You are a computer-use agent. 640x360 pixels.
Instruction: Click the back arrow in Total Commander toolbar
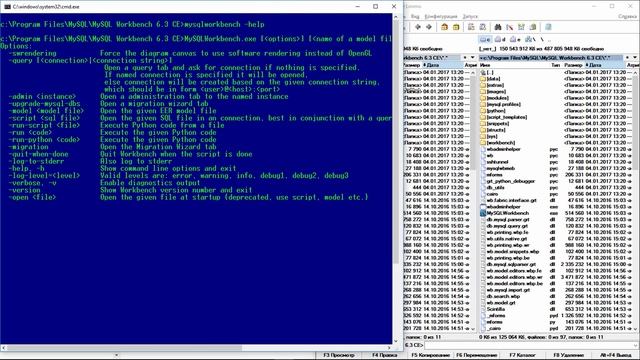tap(418, 27)
